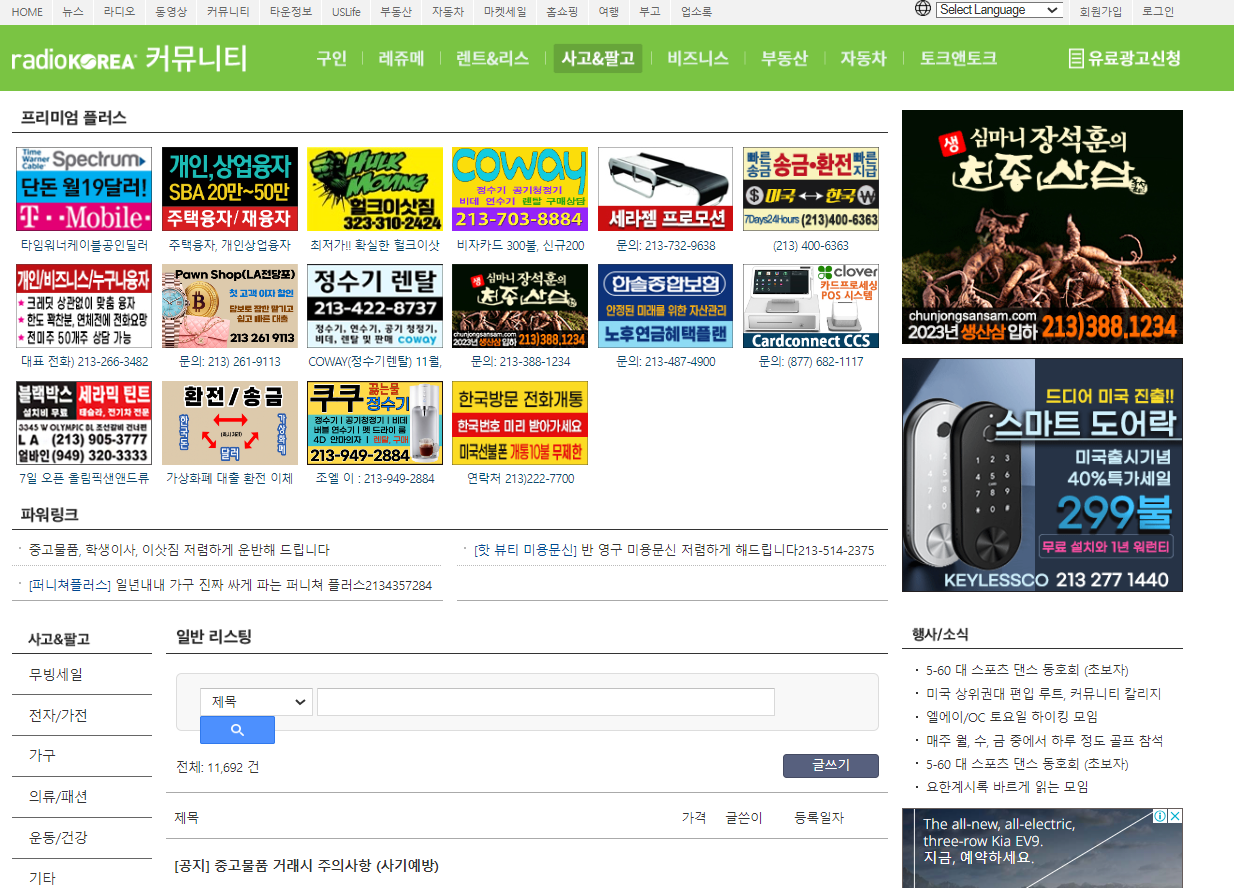Click the ad info icon on Kia banner

[x=1159, y=817]
